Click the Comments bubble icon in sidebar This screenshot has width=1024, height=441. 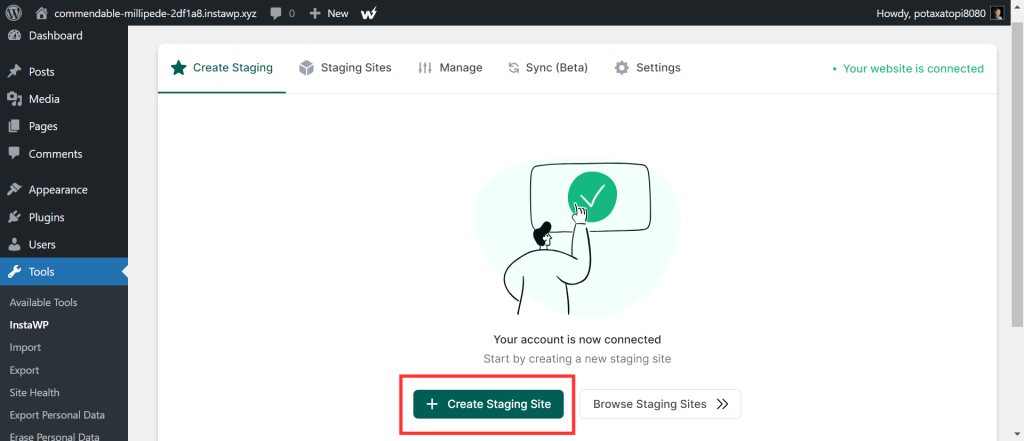click(x=14, y=154)
